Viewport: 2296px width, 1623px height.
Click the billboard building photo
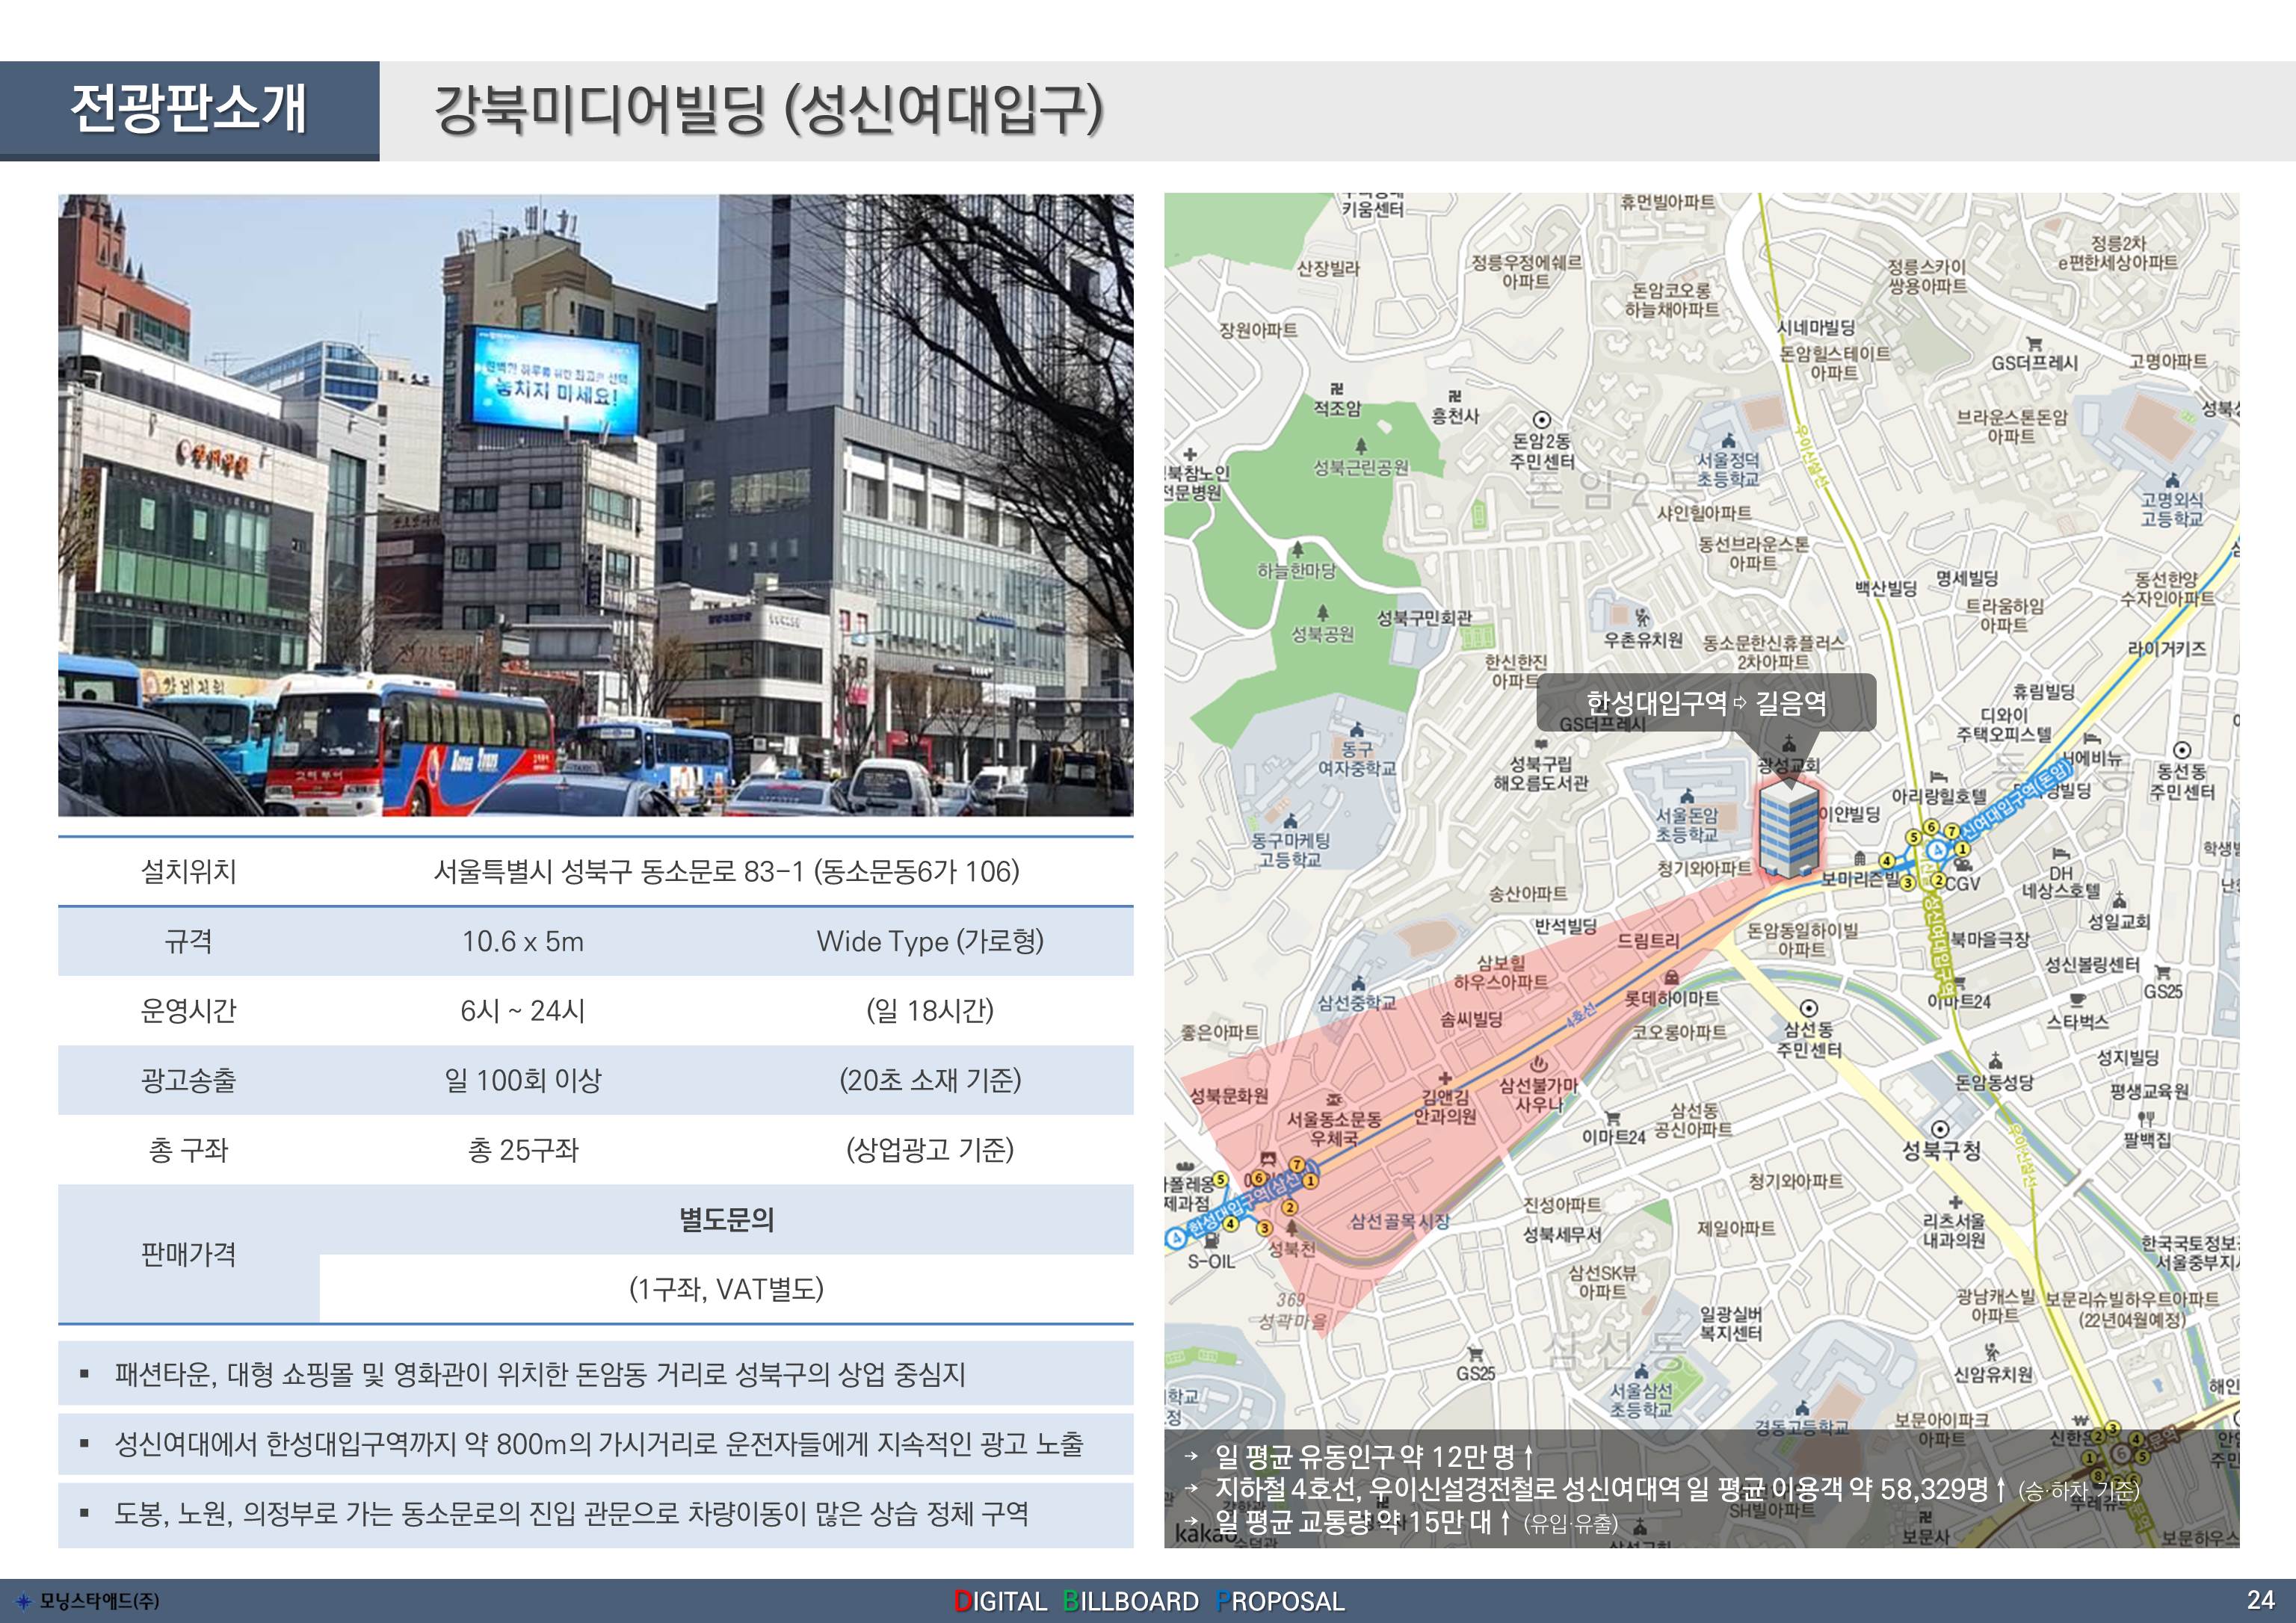(595, 505)
